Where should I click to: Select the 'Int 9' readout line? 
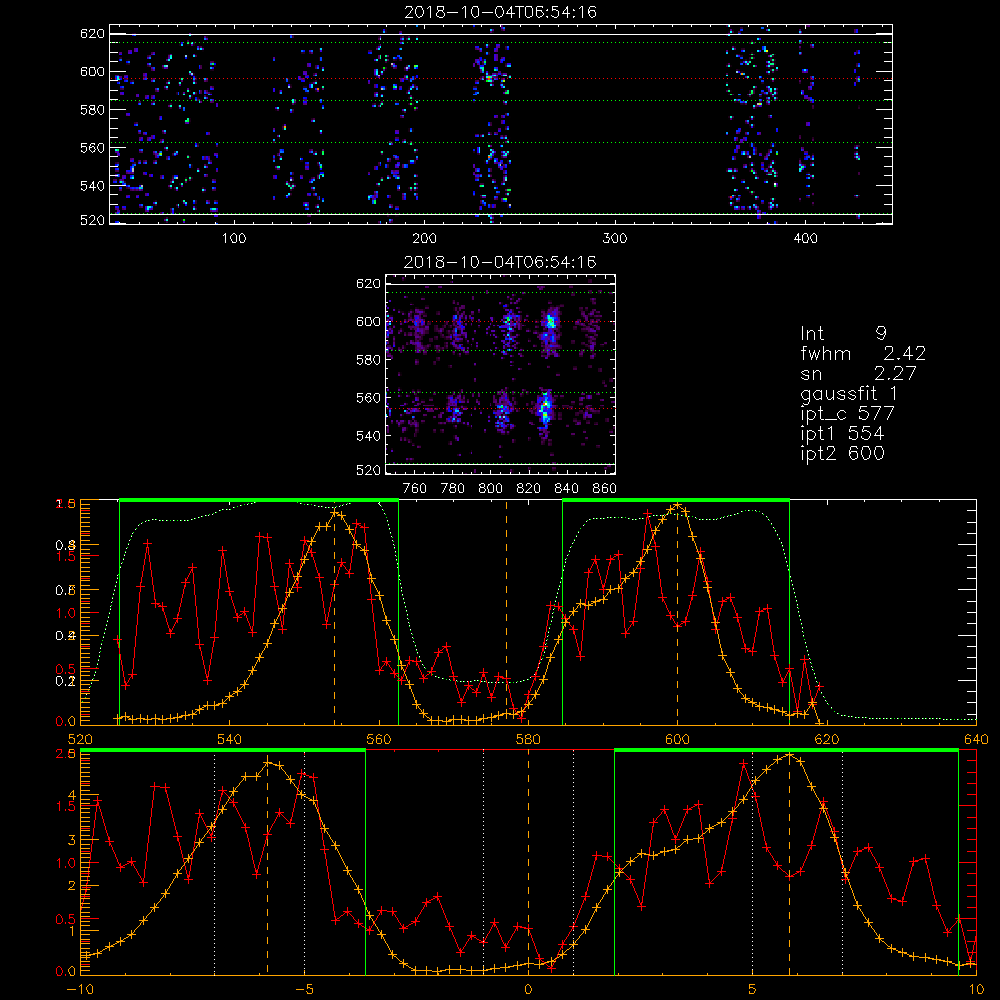coord(843,333)
